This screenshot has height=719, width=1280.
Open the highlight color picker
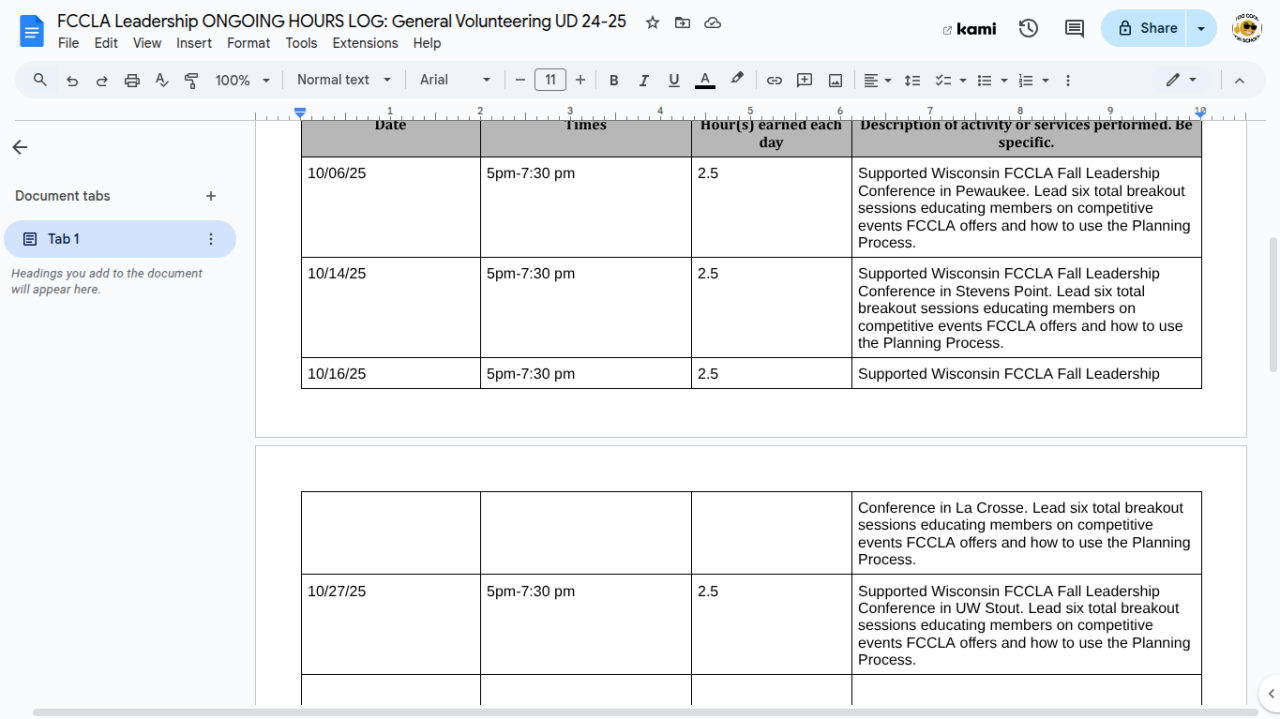coord(737,80)
